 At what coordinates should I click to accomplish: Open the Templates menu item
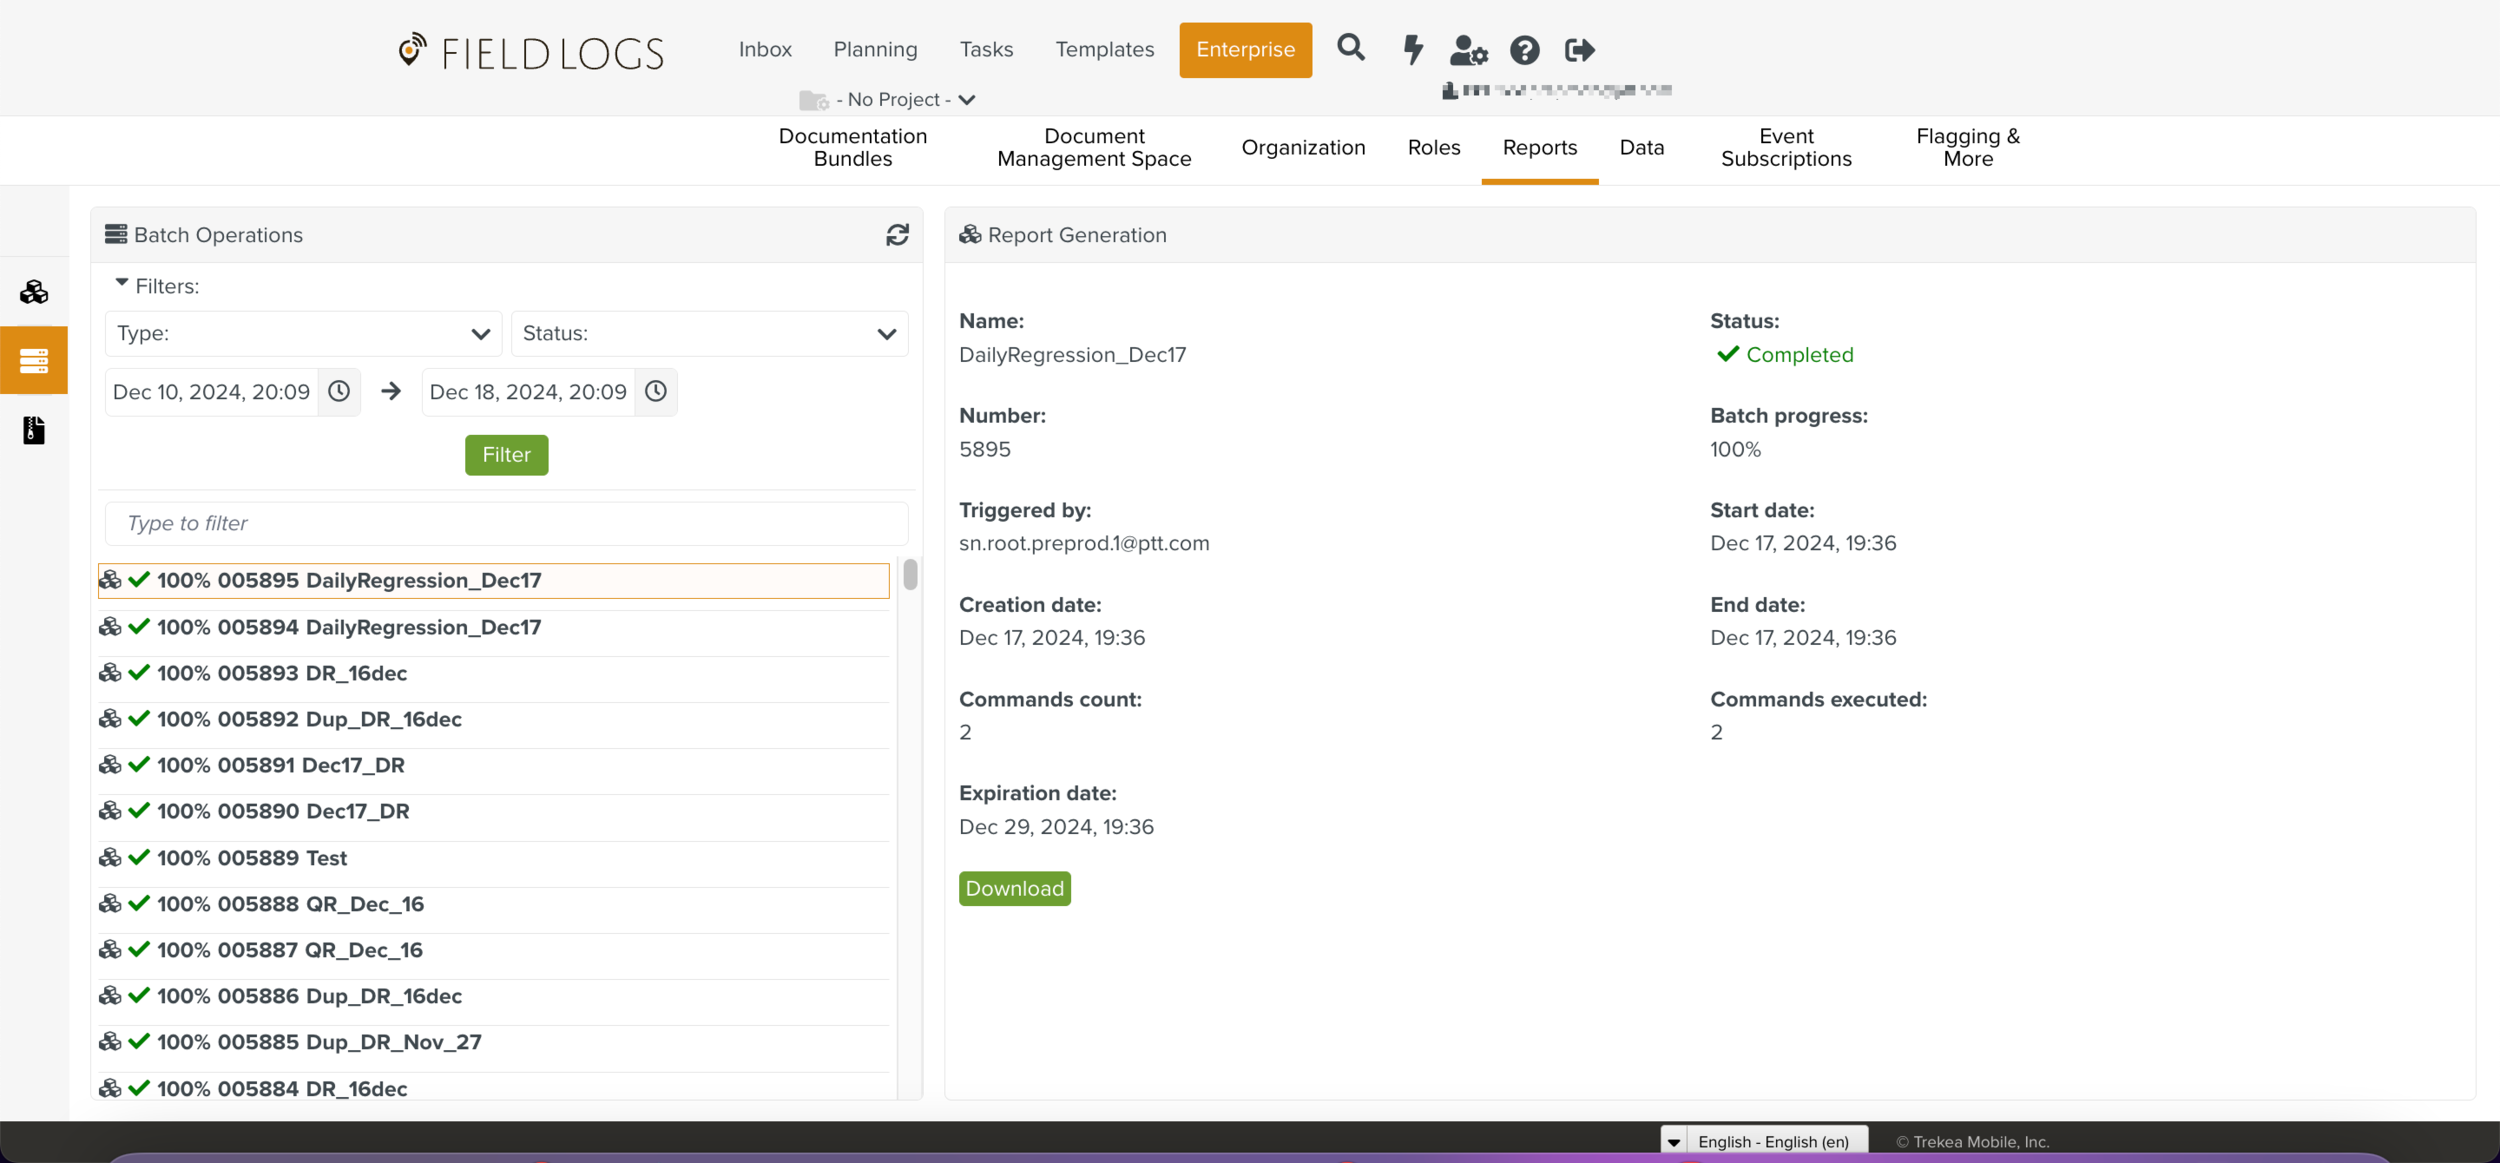pyautogui.click(x=1104, y=49)
